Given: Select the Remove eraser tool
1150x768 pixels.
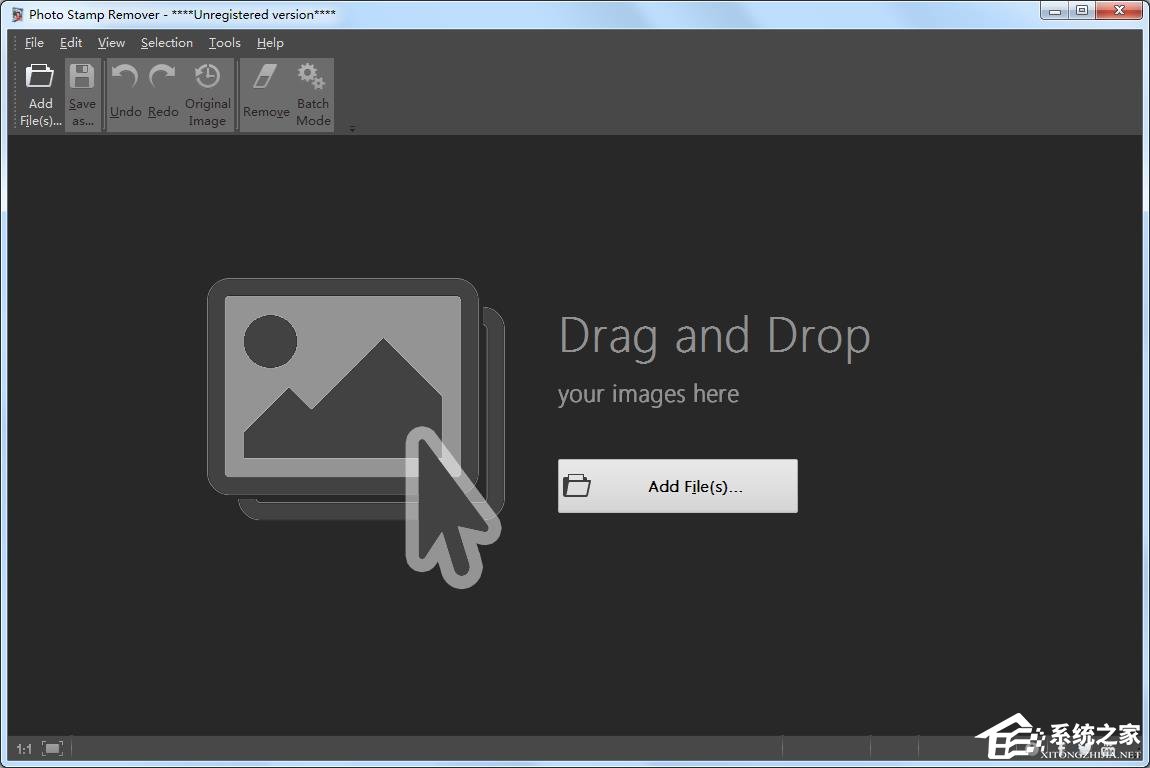Looking at the screenshot, I should coord(266,78).
